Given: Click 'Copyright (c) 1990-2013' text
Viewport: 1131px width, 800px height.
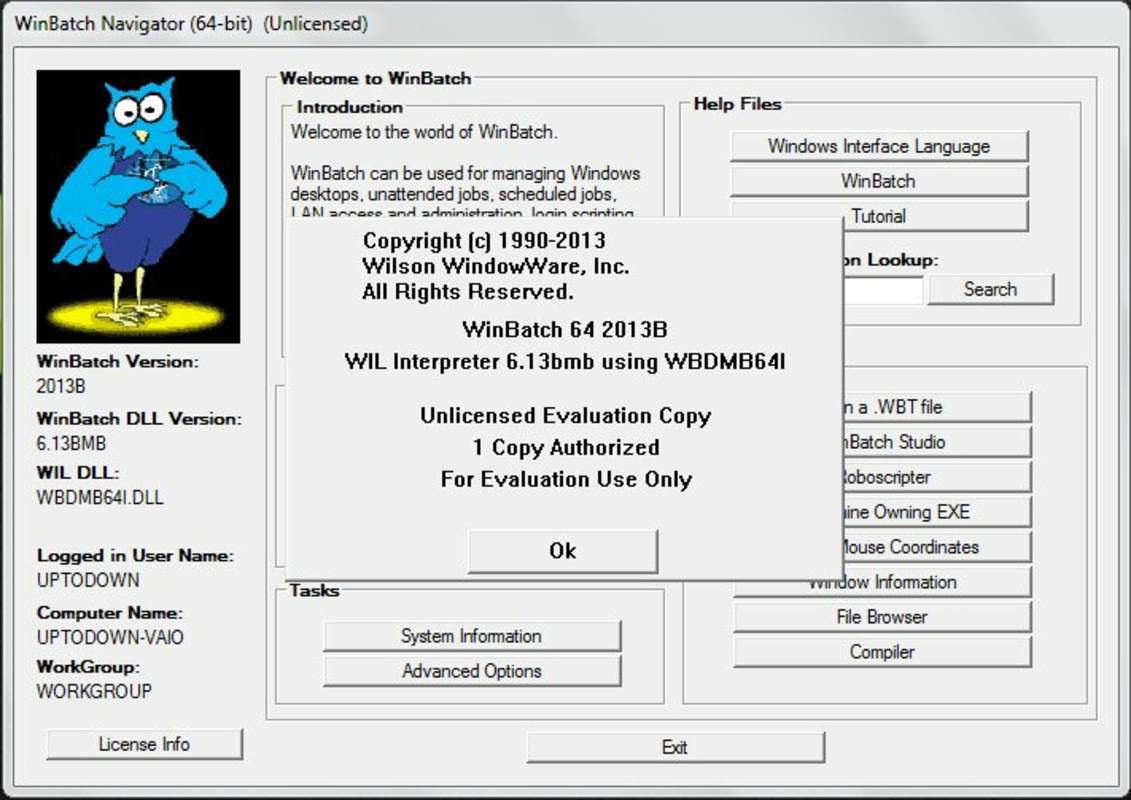Looking at the screenshot, I should pos(484,240).
